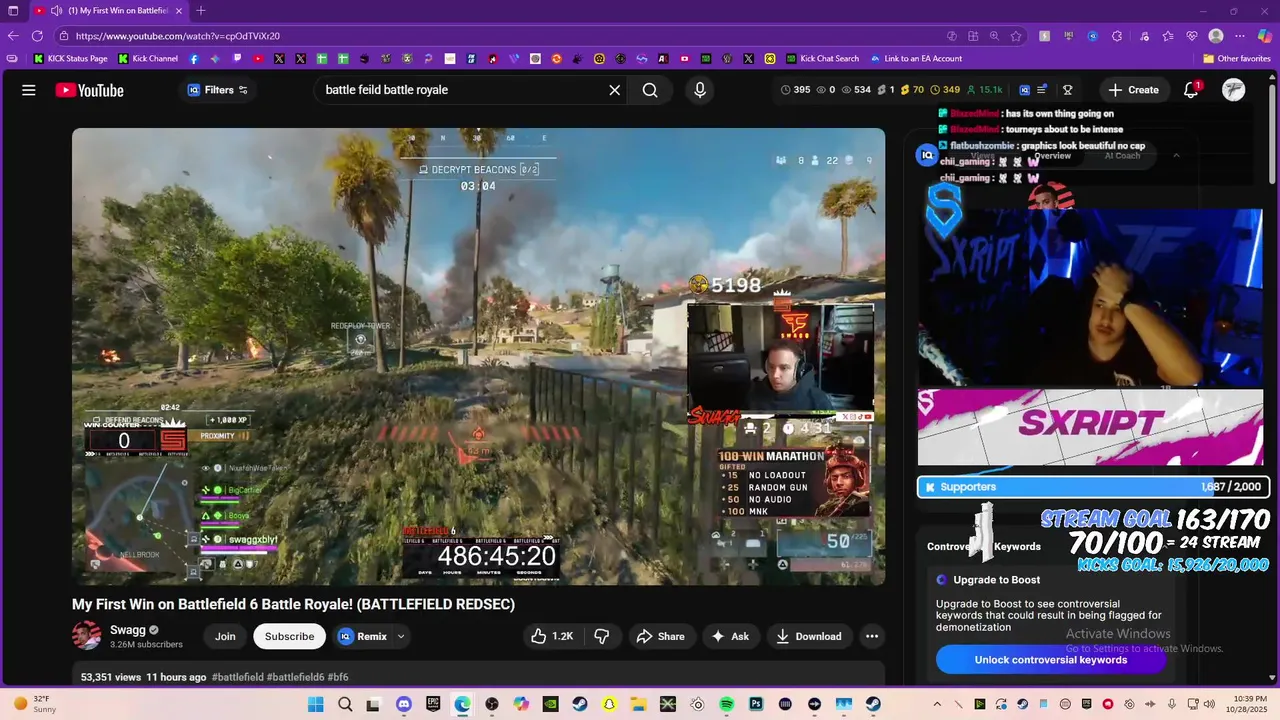Click Unlock controversial keywords
Screen dimensions: 1280x720
coord(1051,660)
